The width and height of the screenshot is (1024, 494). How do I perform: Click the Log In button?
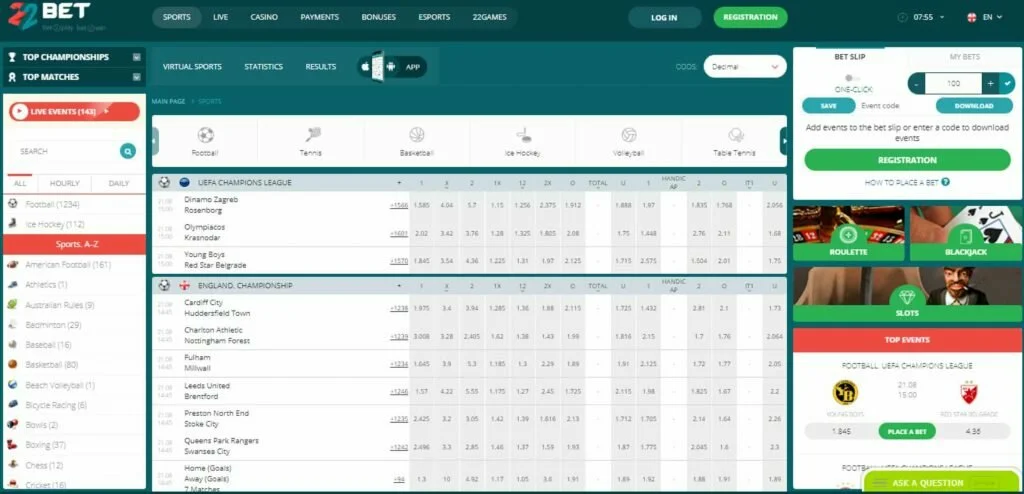(664, 17)
